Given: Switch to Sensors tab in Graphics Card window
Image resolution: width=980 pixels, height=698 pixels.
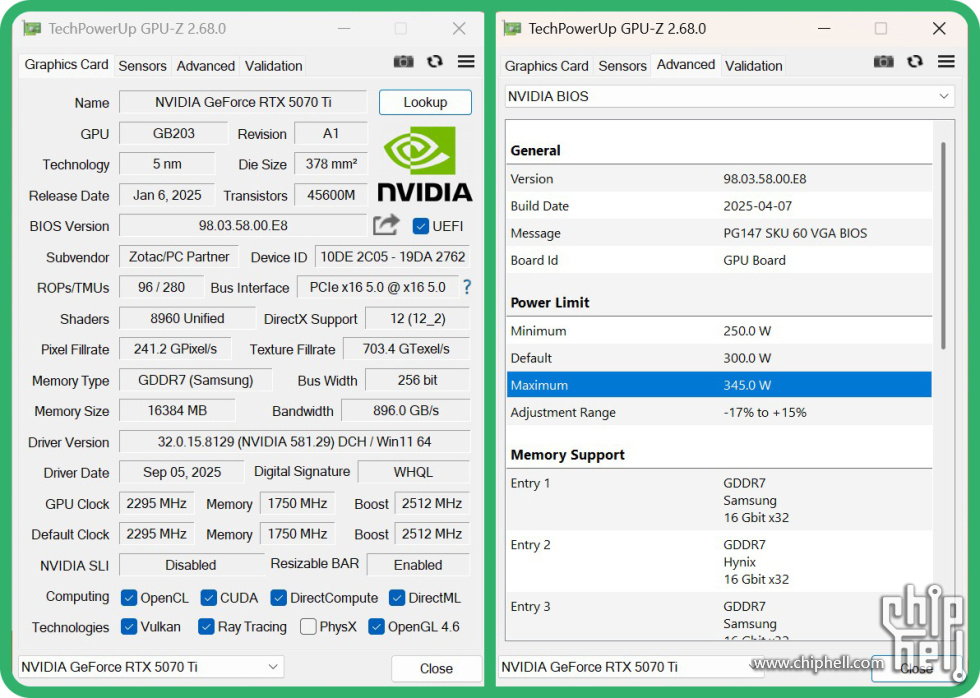Looking at the screenshot, I should [x=142, y=66].
